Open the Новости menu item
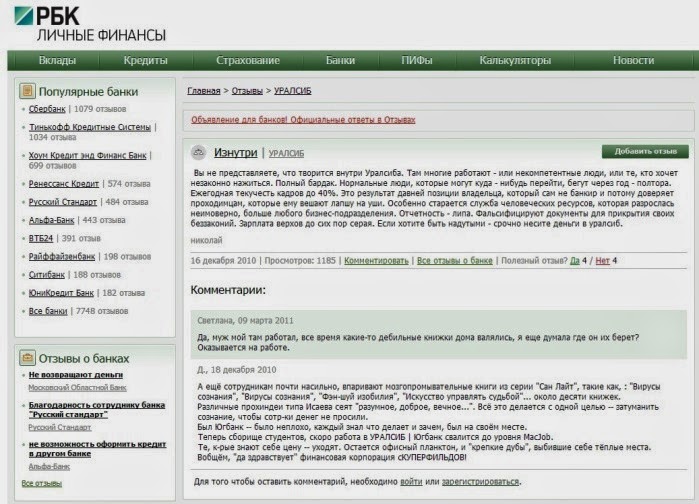699x504 pixels. (633, 60)
